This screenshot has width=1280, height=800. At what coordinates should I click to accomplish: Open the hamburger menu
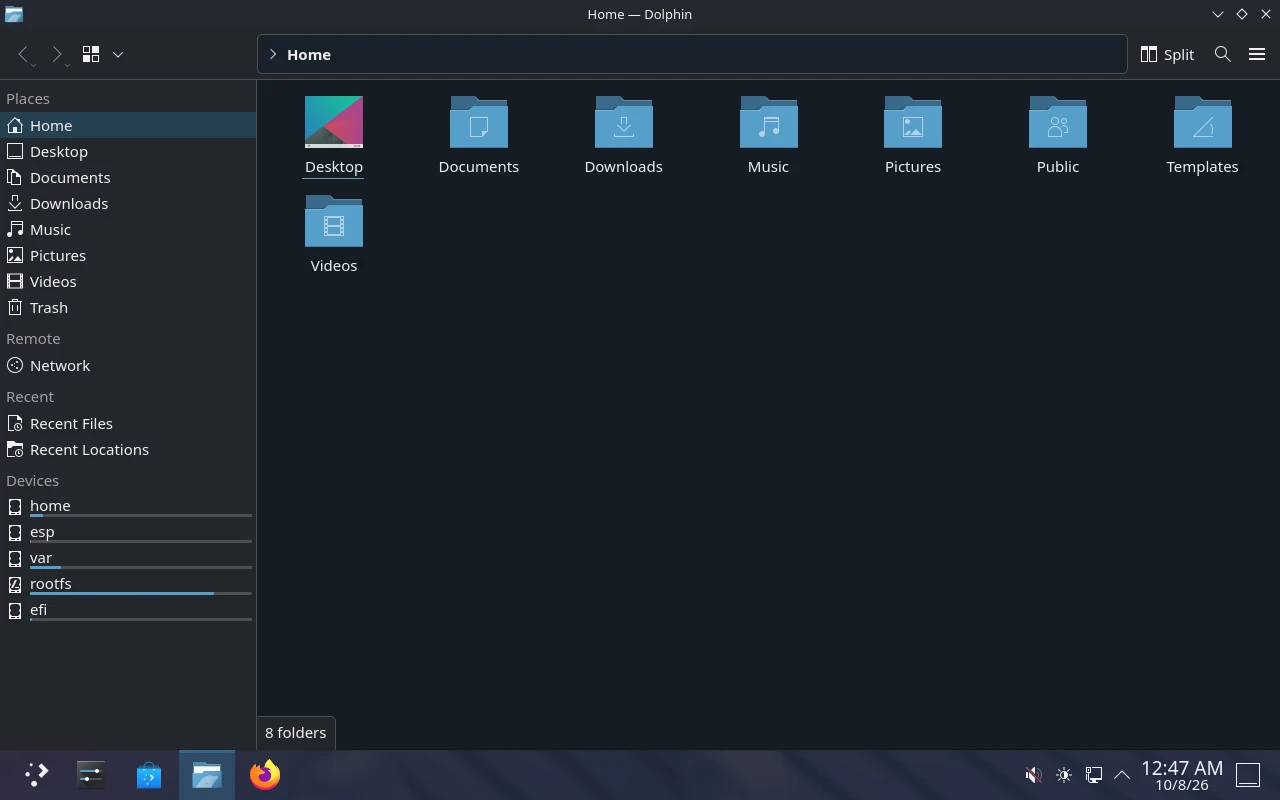[x=1257, y=54]
